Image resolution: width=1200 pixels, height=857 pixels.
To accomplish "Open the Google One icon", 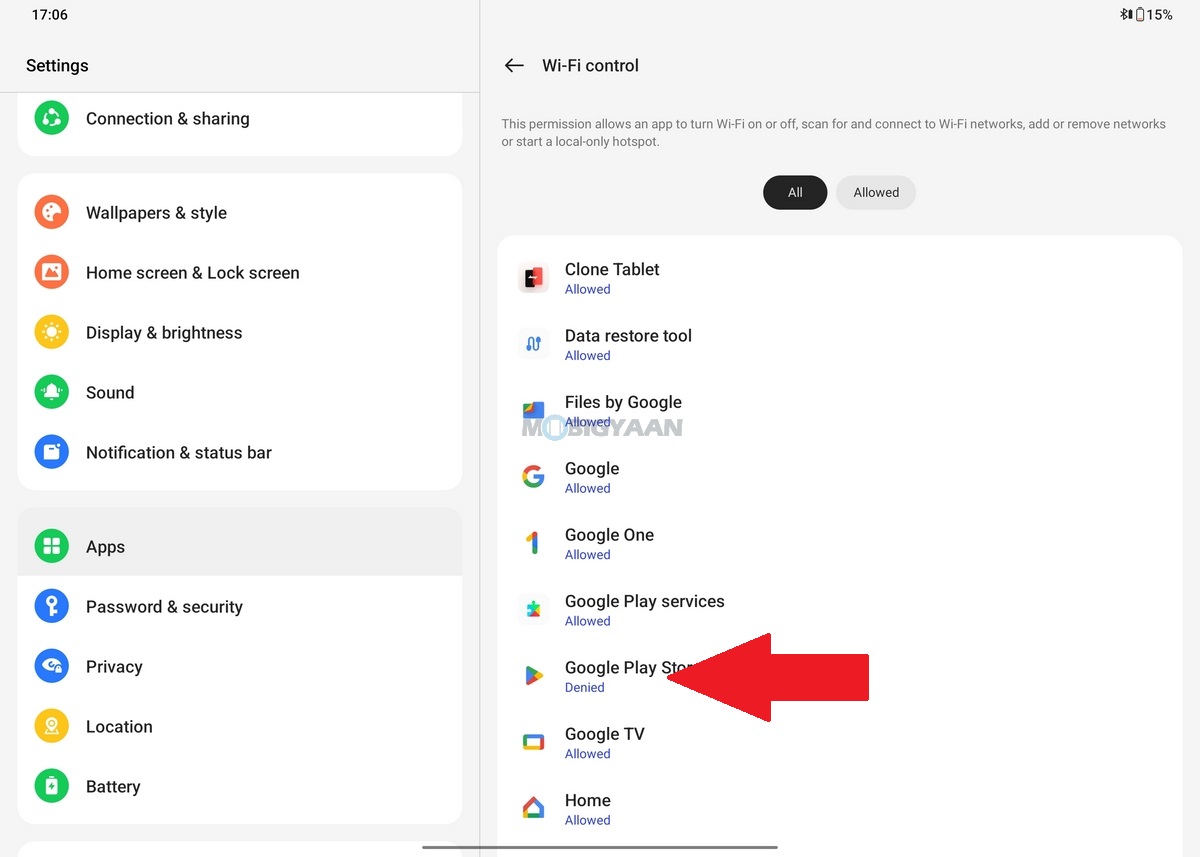I will pyautogui.click(x=533, y=543).
